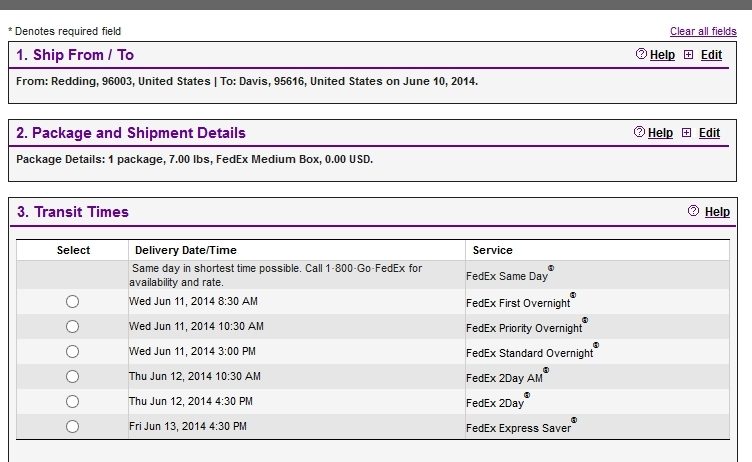Click the help question icon in Package Details

click(640, 132)
